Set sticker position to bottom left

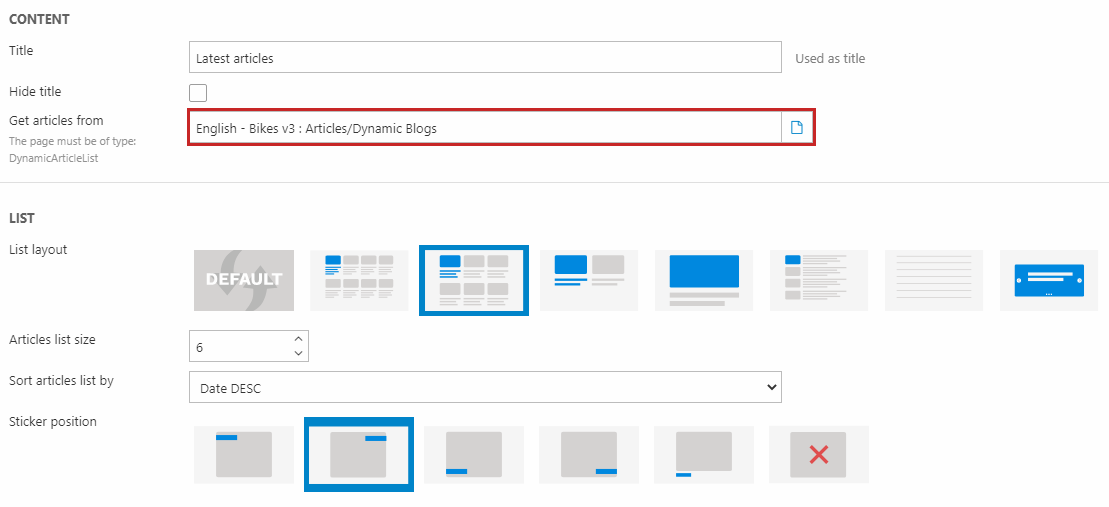[474, 454]
